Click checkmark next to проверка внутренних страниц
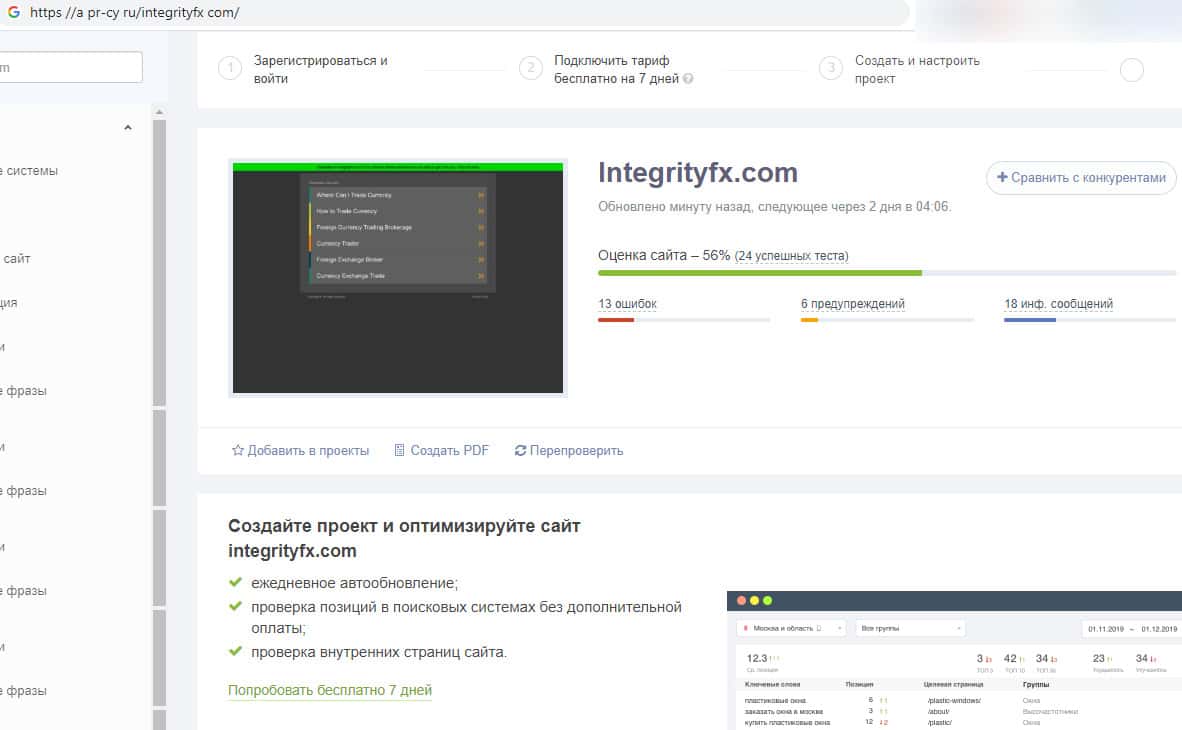Viewport: 1182px width, 730px height. (235, 651)
